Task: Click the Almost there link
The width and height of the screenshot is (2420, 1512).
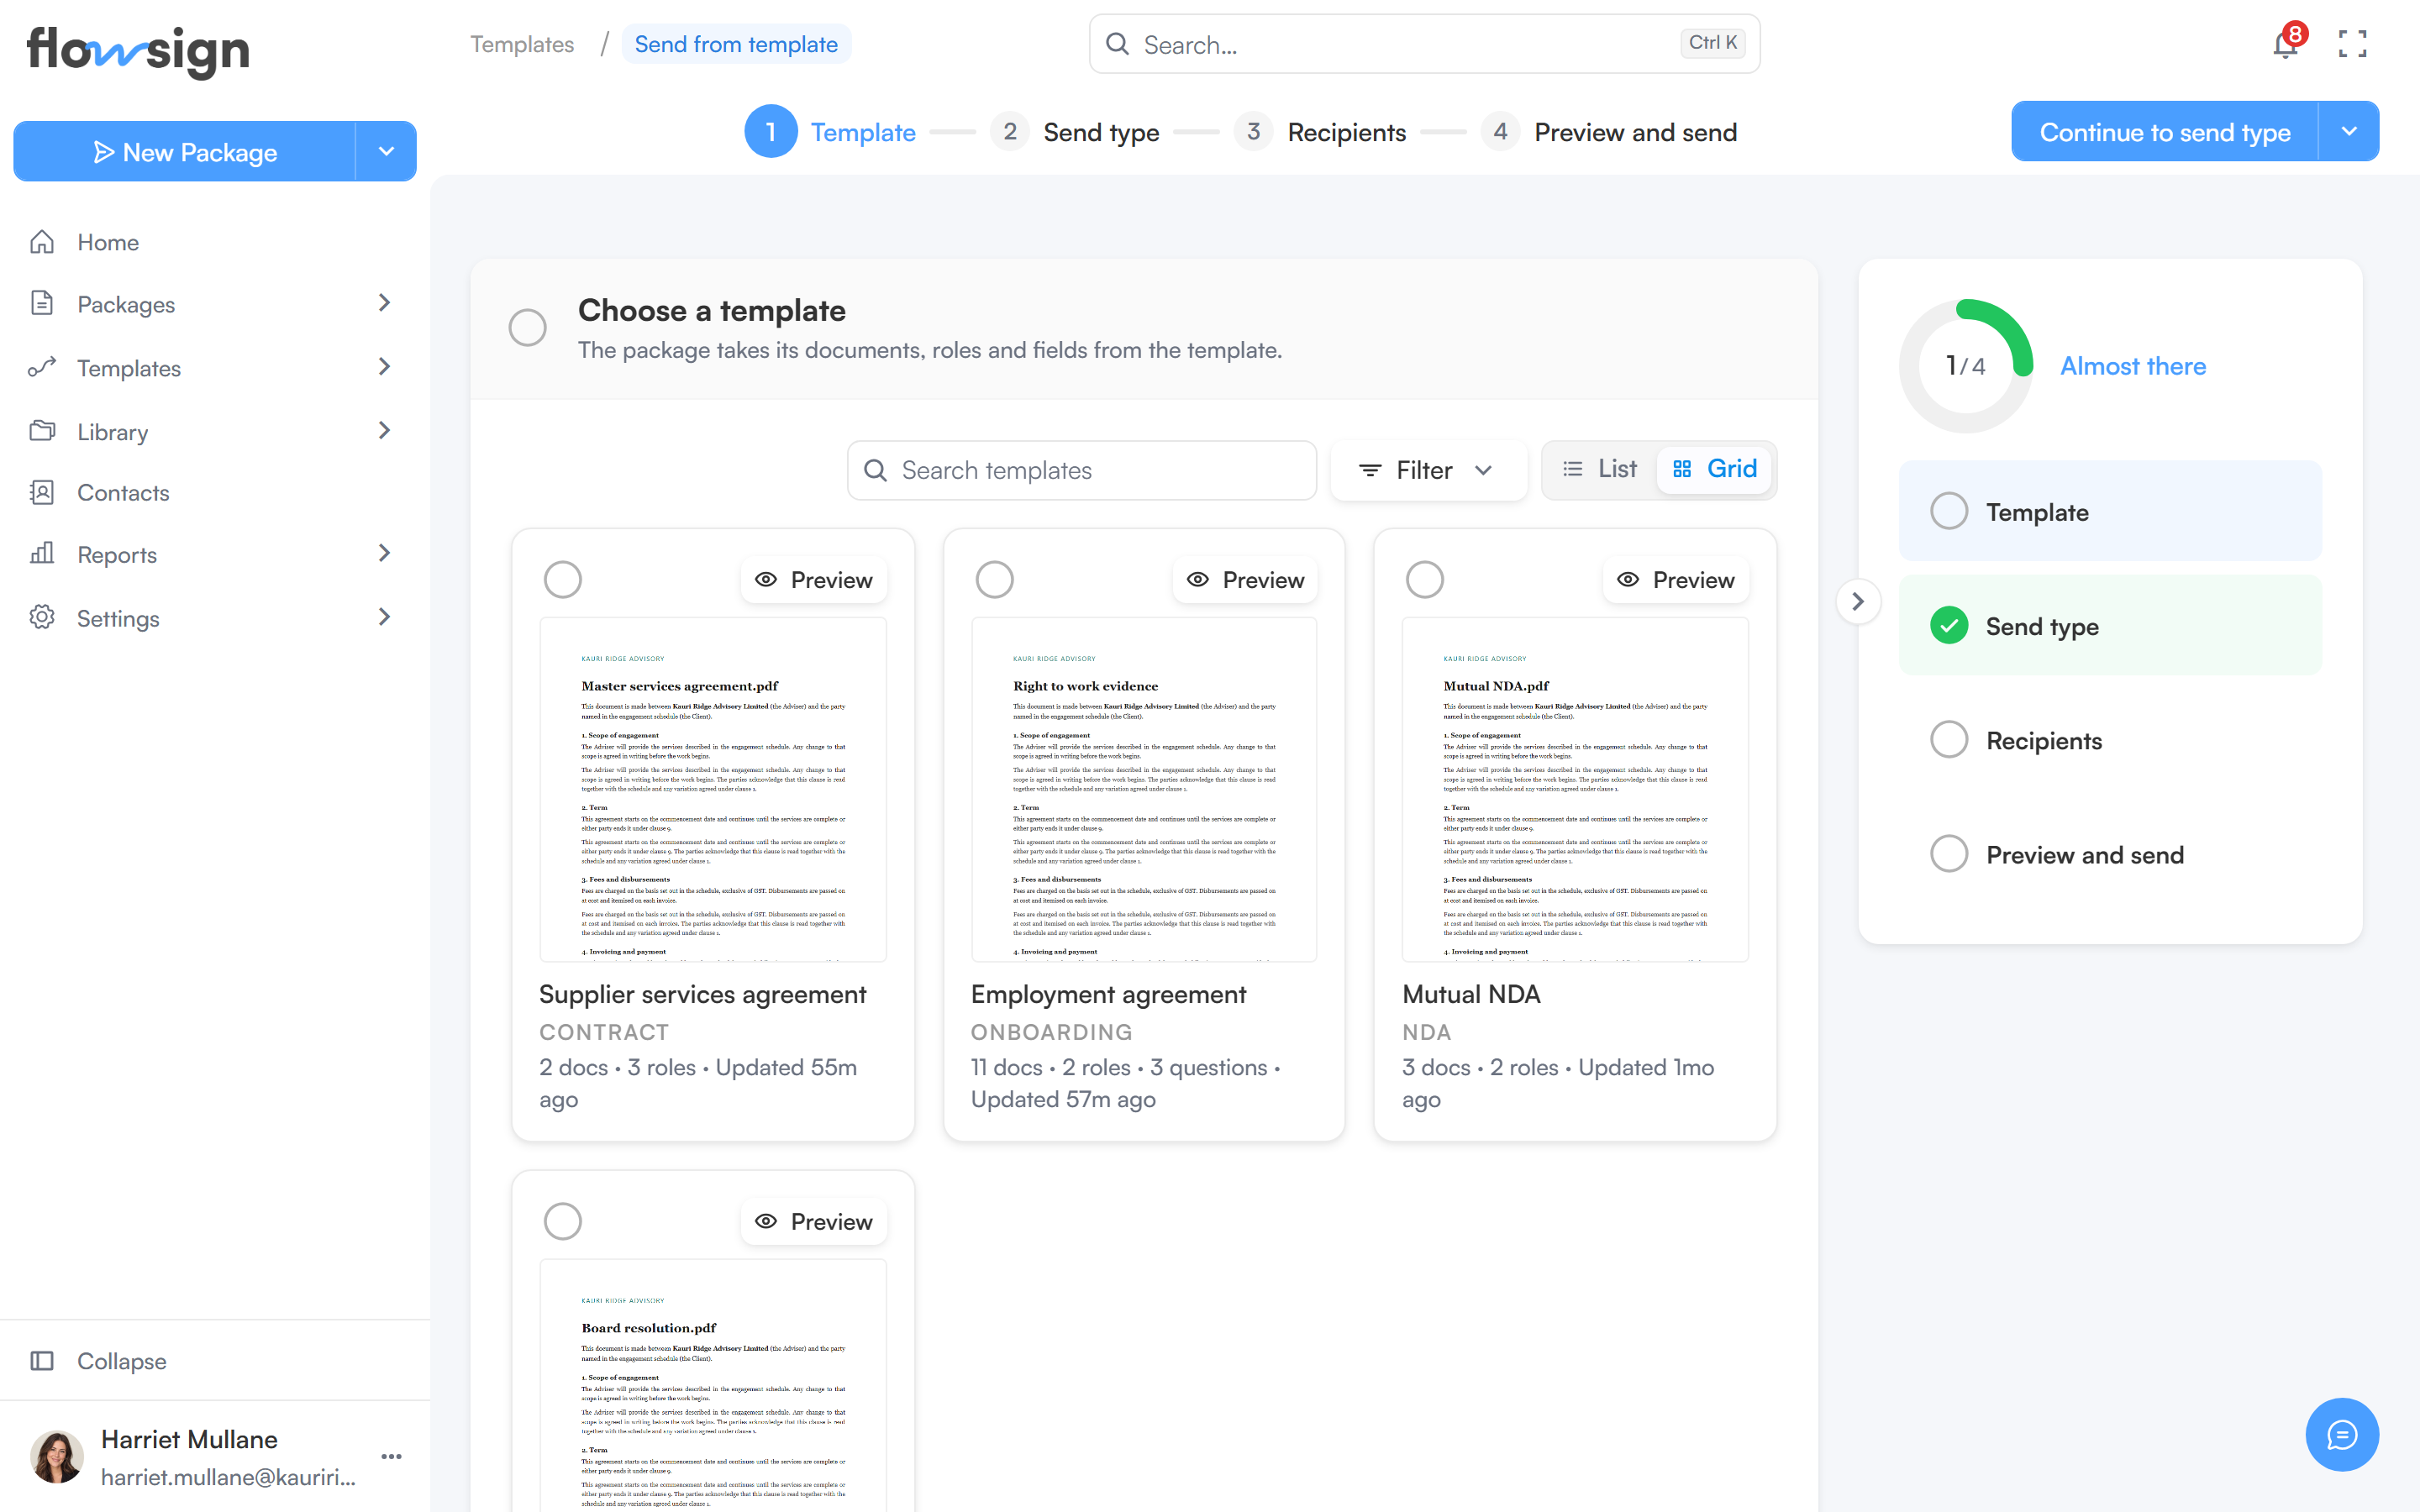Action: tap(2132, 366)
